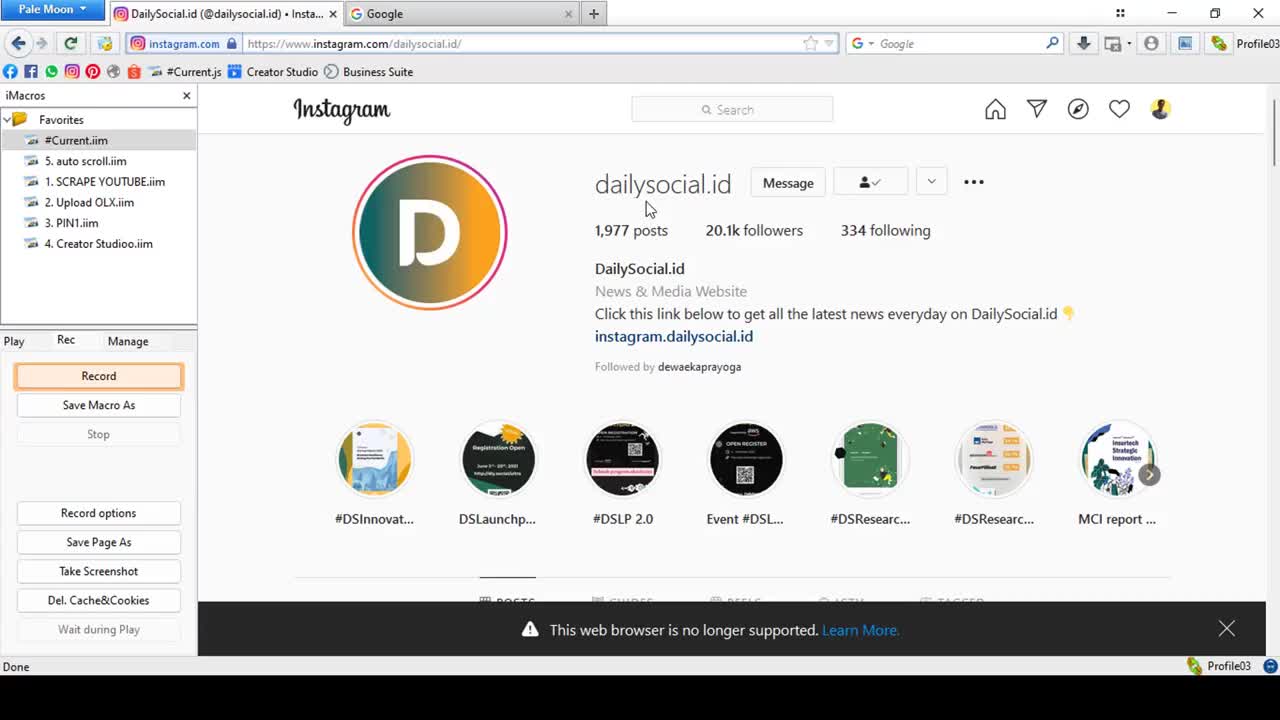The image size is (1280, 720).
Task: Close the iMacros sidebar panel
Action: 186,96
